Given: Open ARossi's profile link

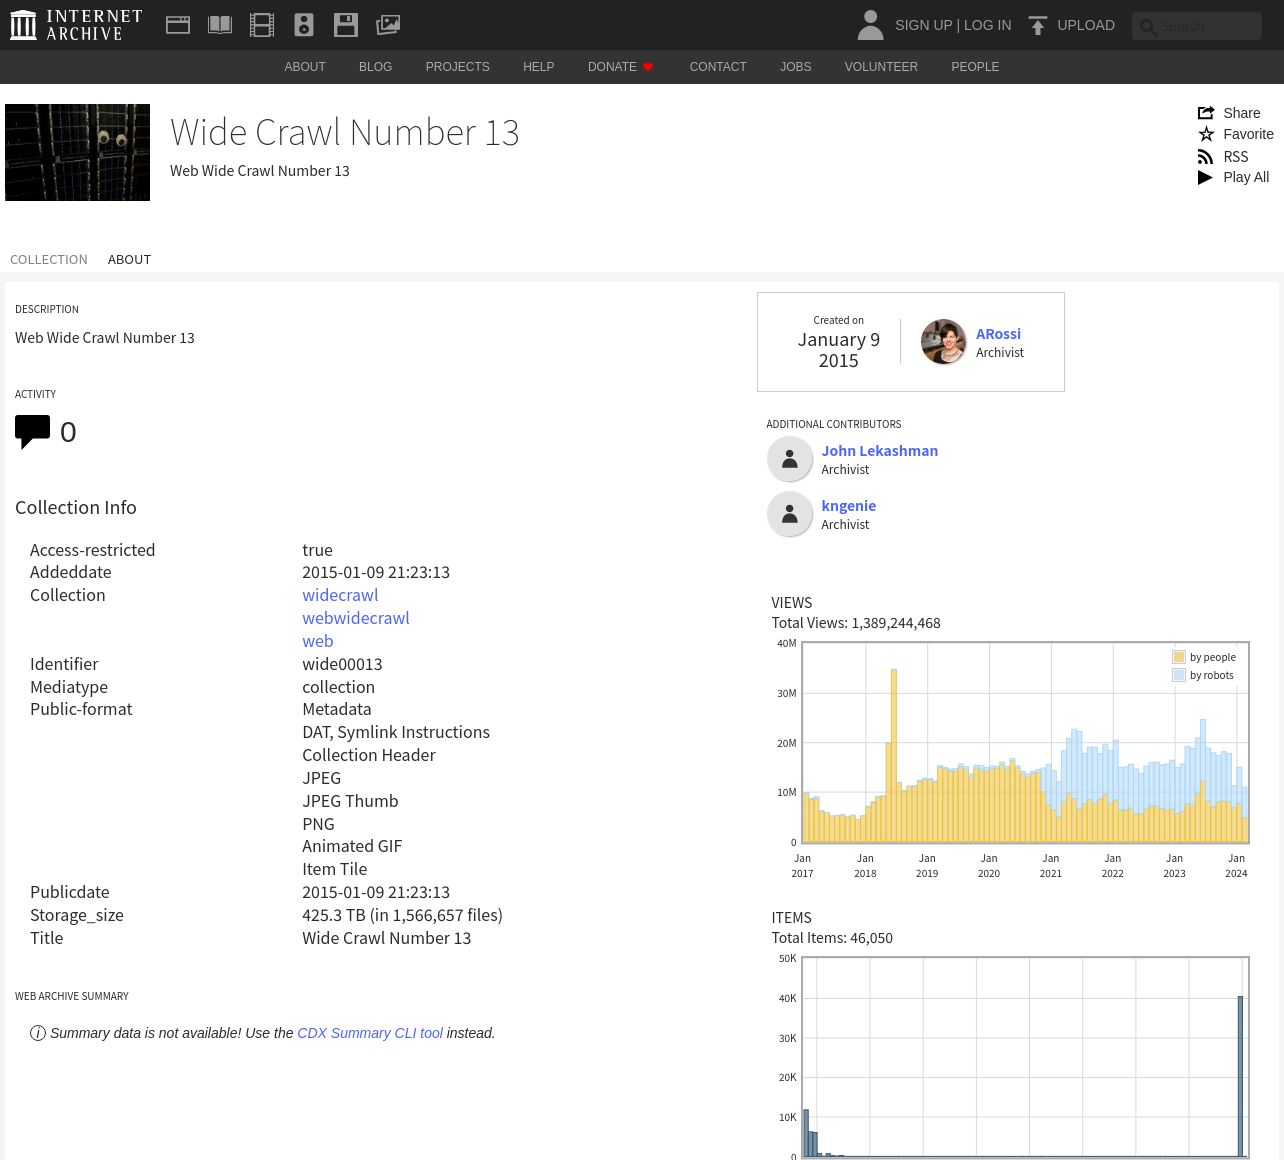Looking at the screenshot, I should pos(998,334).
